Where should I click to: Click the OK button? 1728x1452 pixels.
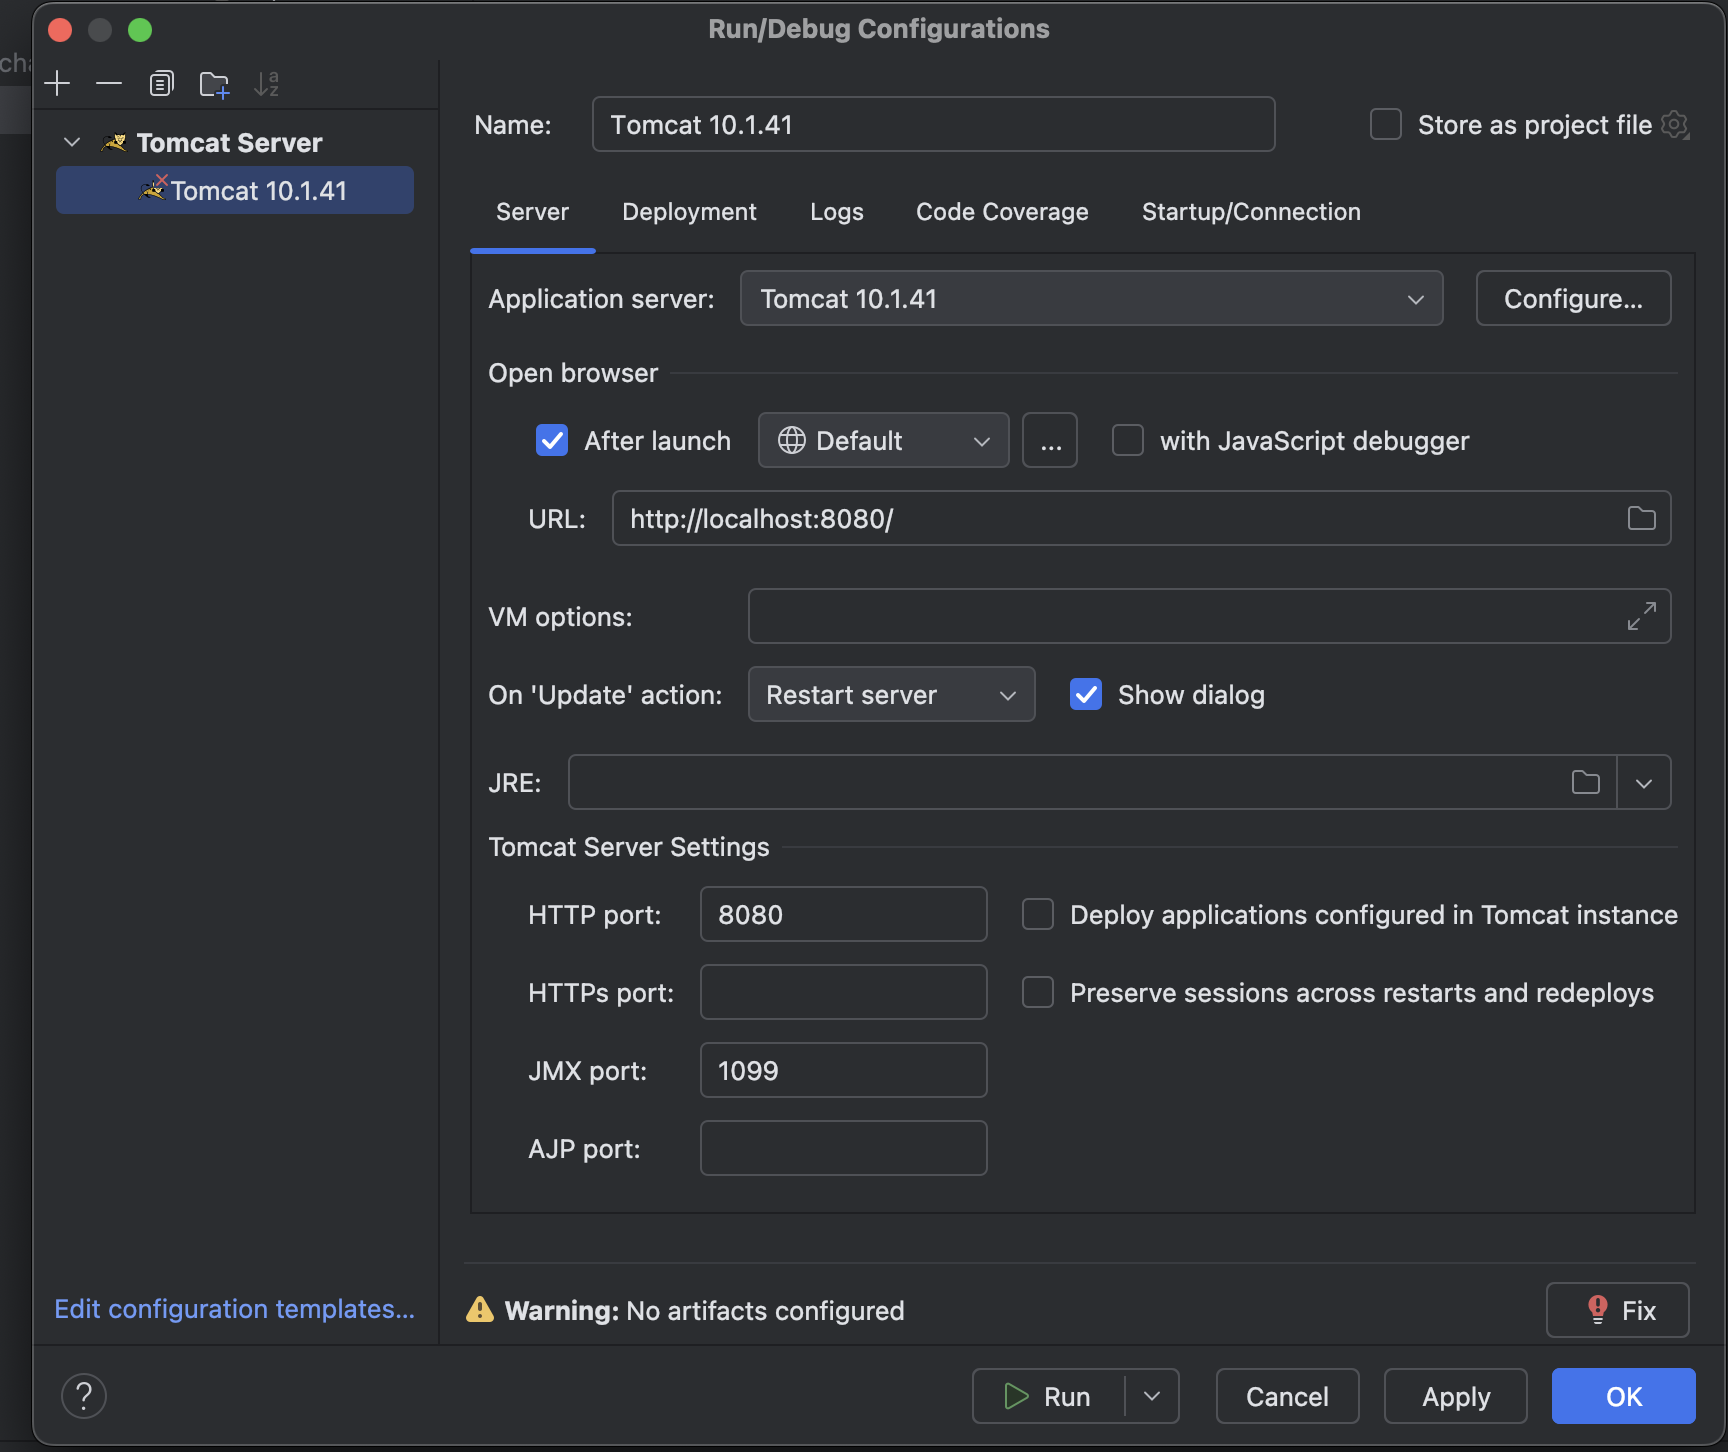[1623, 1396]
